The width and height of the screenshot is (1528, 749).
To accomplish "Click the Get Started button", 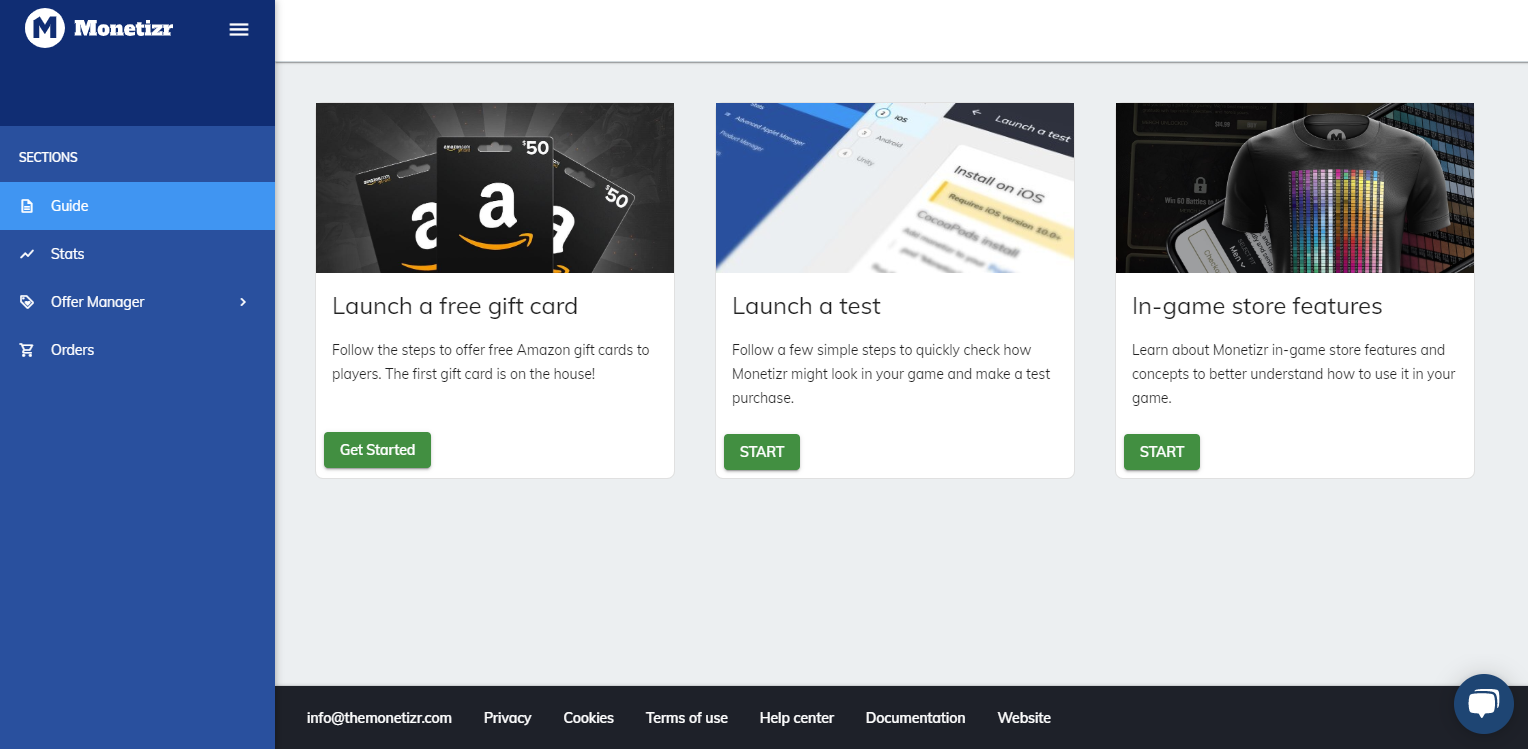I will pos(377,450).
